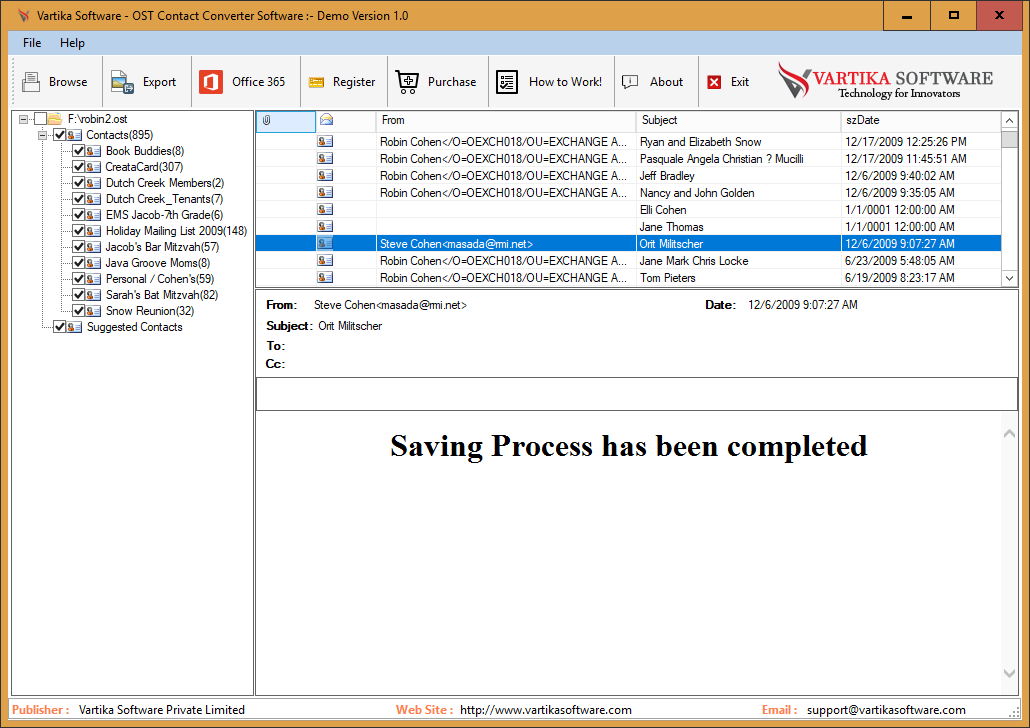Select the Orit Militscher highlighted row
The image size is (1030, 728).
(x=628, y=244)
